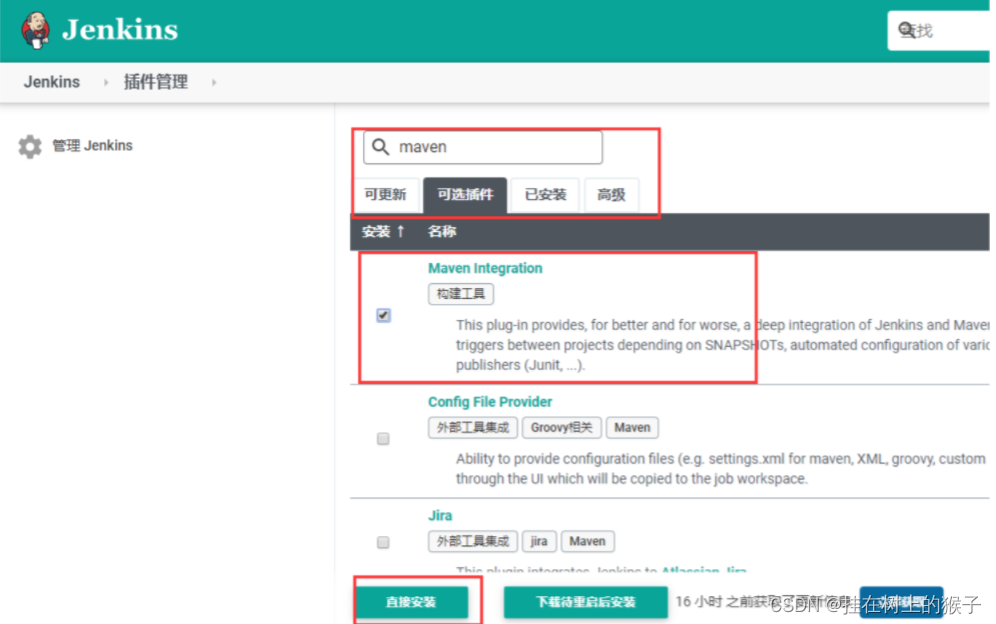
Task: Click the 外部工具集成 tag under Jira
Action: (473, 541)
